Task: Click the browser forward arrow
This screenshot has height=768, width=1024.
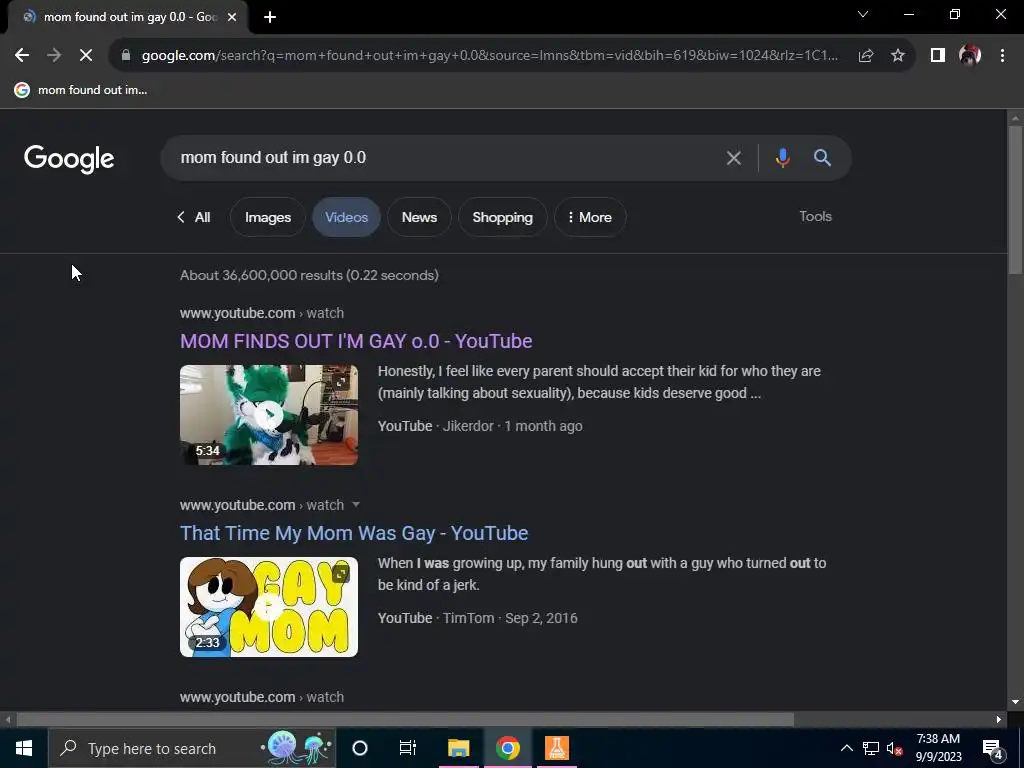Action: point(54,56)
